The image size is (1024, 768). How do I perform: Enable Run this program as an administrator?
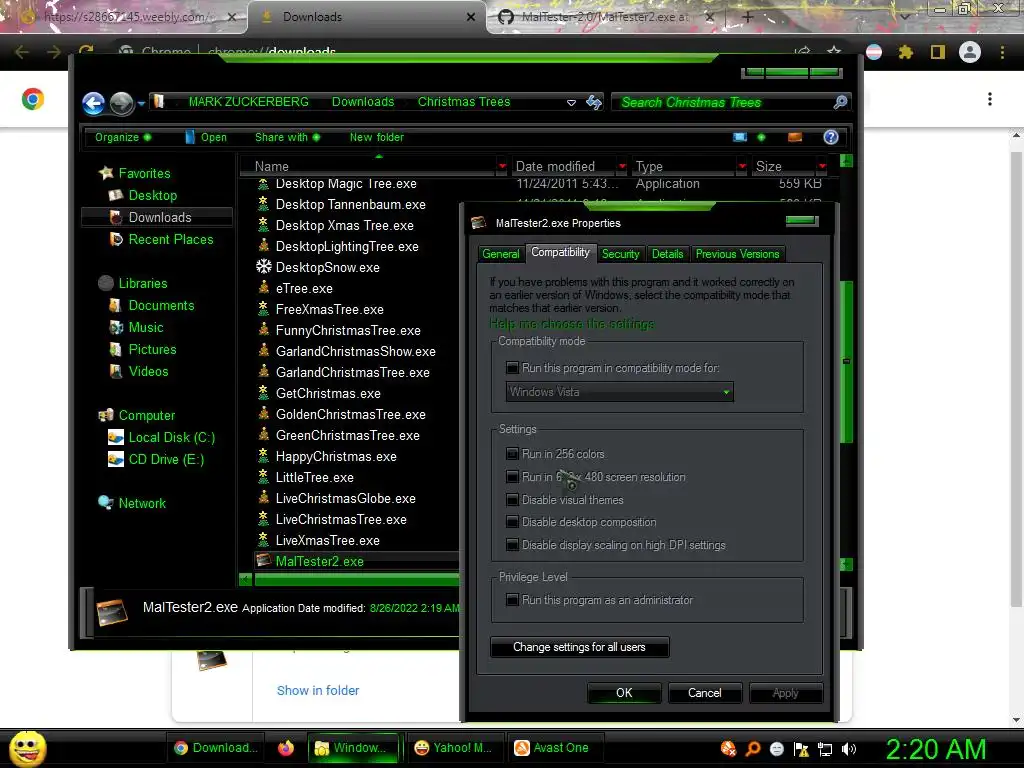pos(513,600)
